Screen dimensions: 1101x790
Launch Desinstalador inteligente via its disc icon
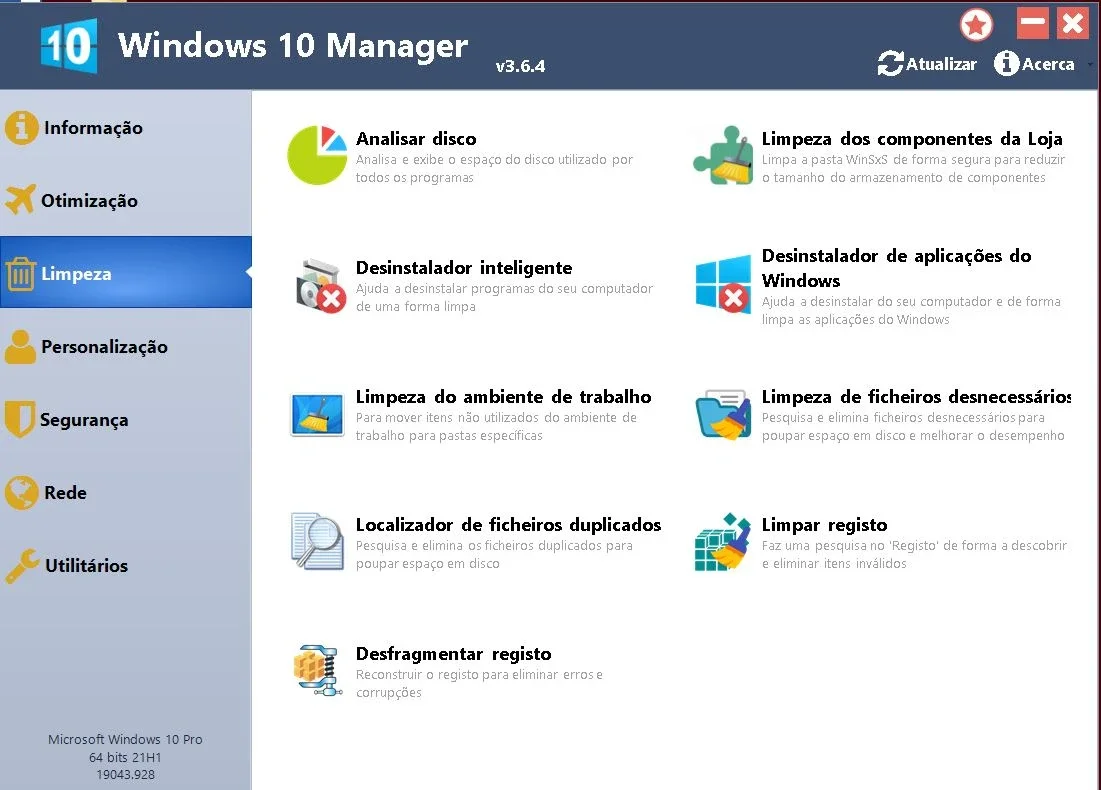[320, 285]
